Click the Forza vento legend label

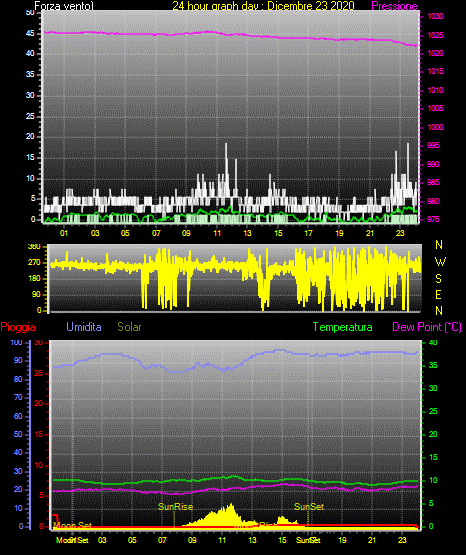click(x=64, y=6)
